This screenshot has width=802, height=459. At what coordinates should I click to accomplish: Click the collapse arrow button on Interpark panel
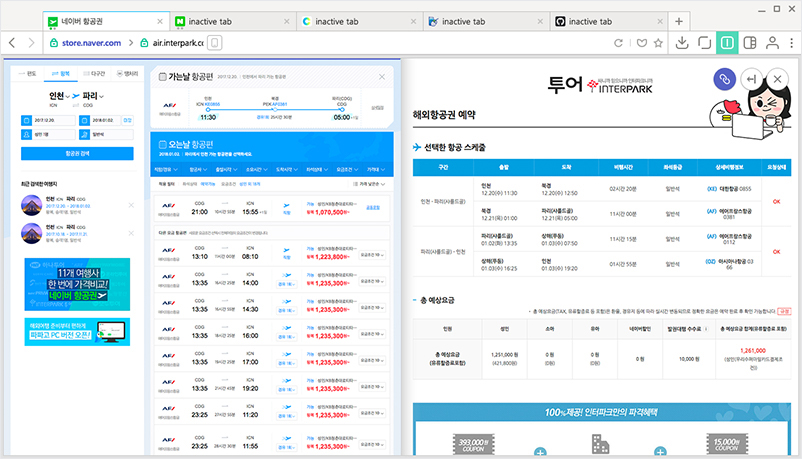click(751, 79)
